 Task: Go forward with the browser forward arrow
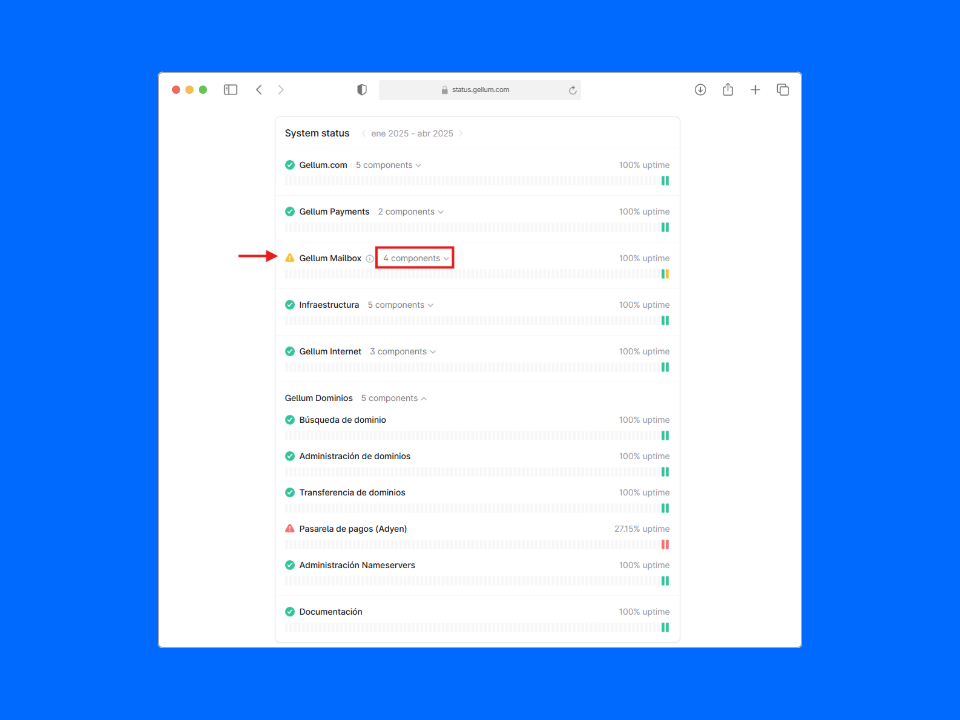[x=281, y=90]
